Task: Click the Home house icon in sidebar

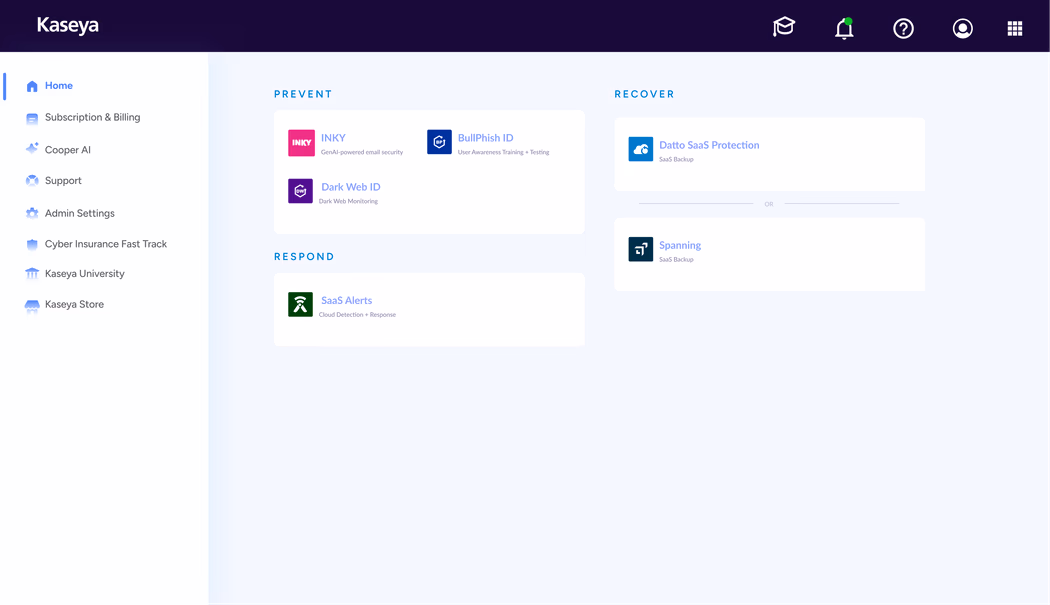Action: click(31, 86)
